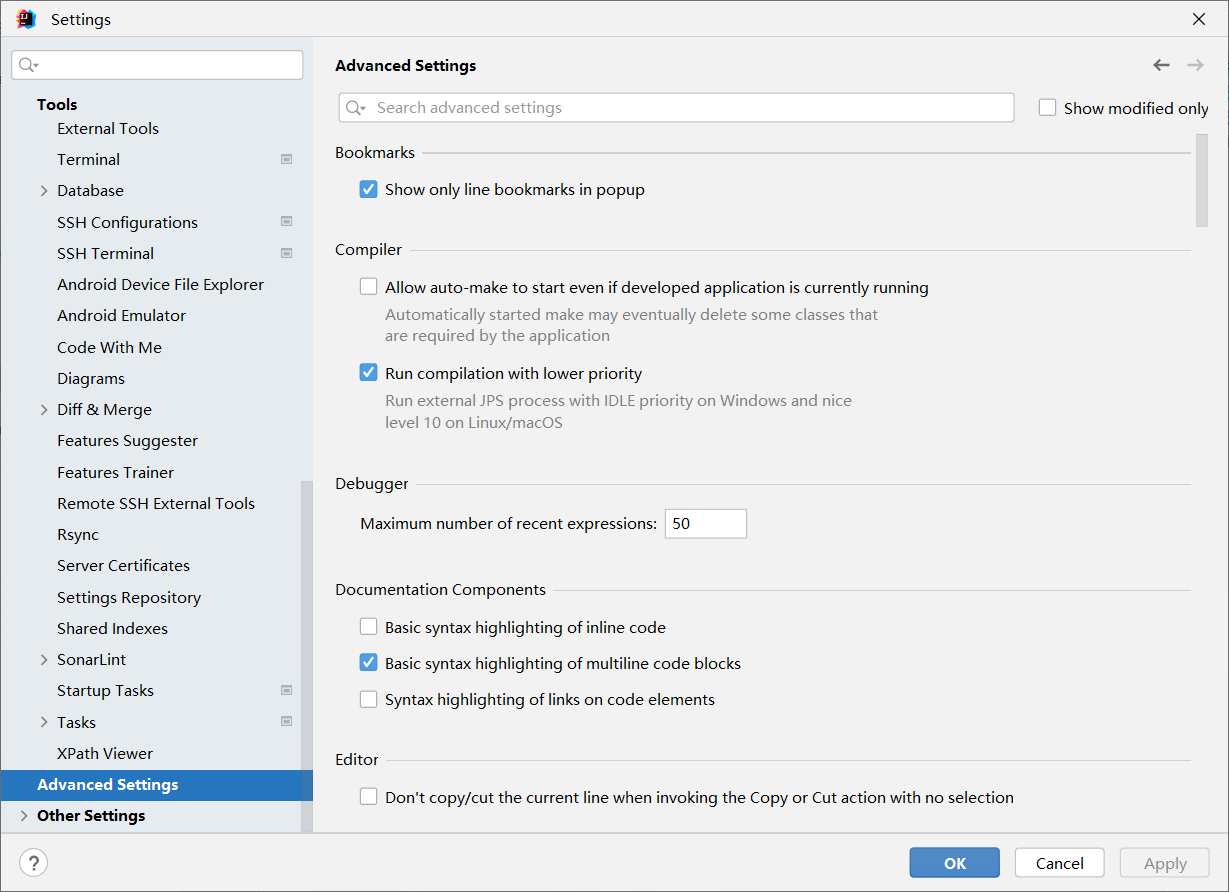
Task: Expand the Database tree node
Action: point(44,190)
